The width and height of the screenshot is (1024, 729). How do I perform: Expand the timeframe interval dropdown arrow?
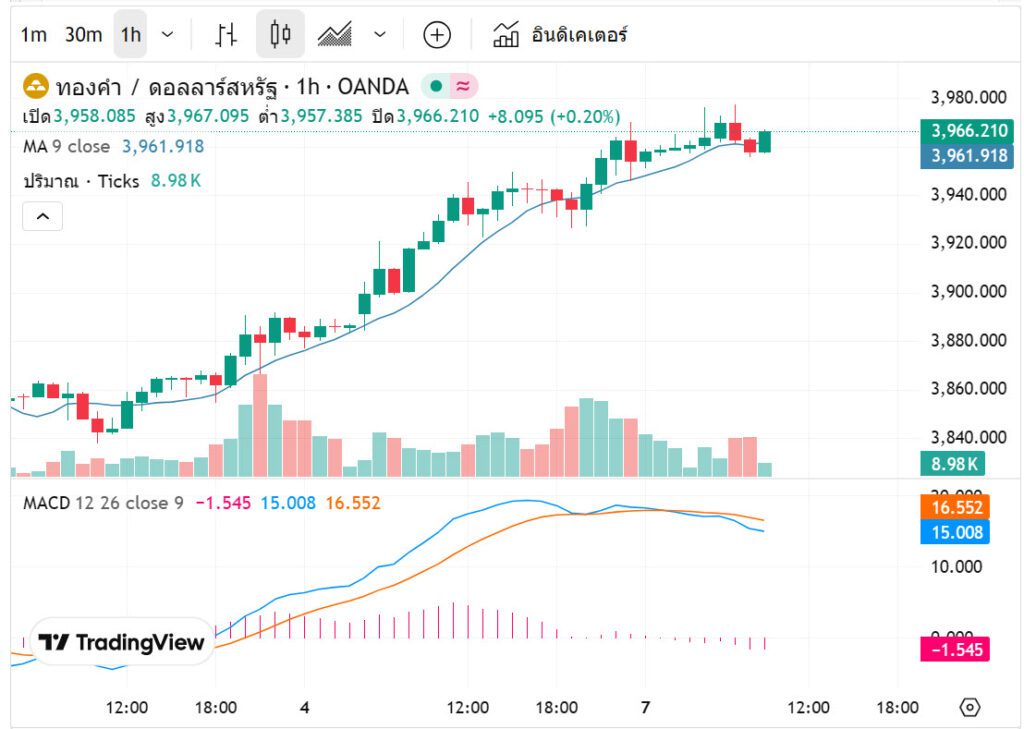coord(167,35)
